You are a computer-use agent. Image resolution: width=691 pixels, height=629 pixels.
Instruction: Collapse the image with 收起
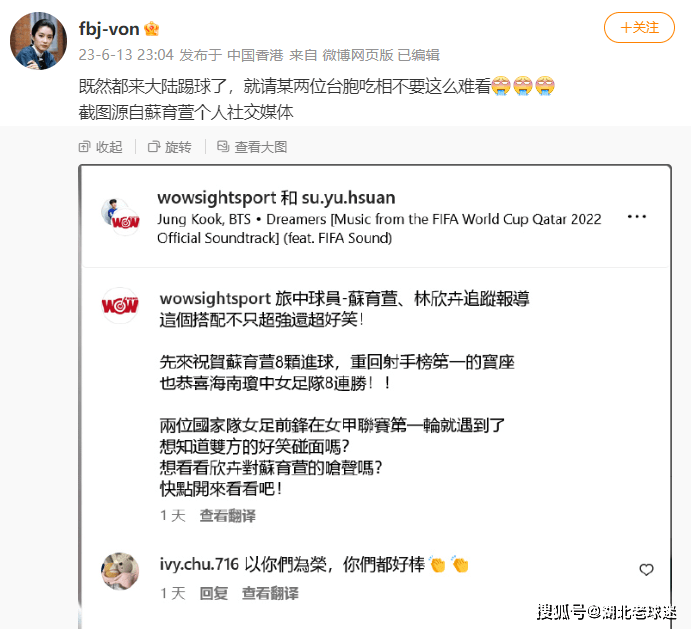(x=100, y=147)
